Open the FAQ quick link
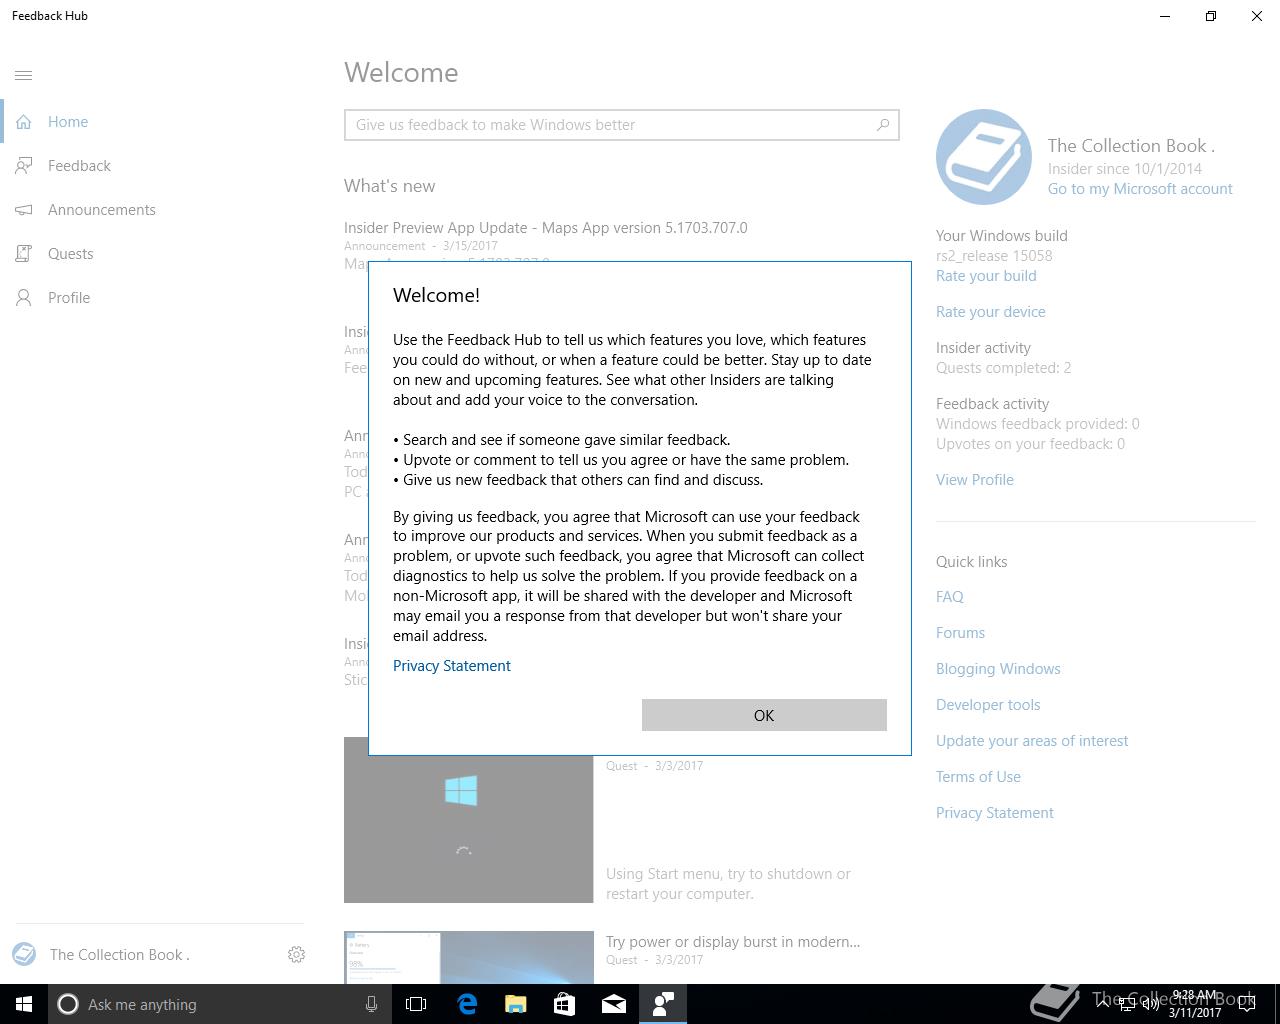Screen dimensions: 1280x1024 pos(950,597)
